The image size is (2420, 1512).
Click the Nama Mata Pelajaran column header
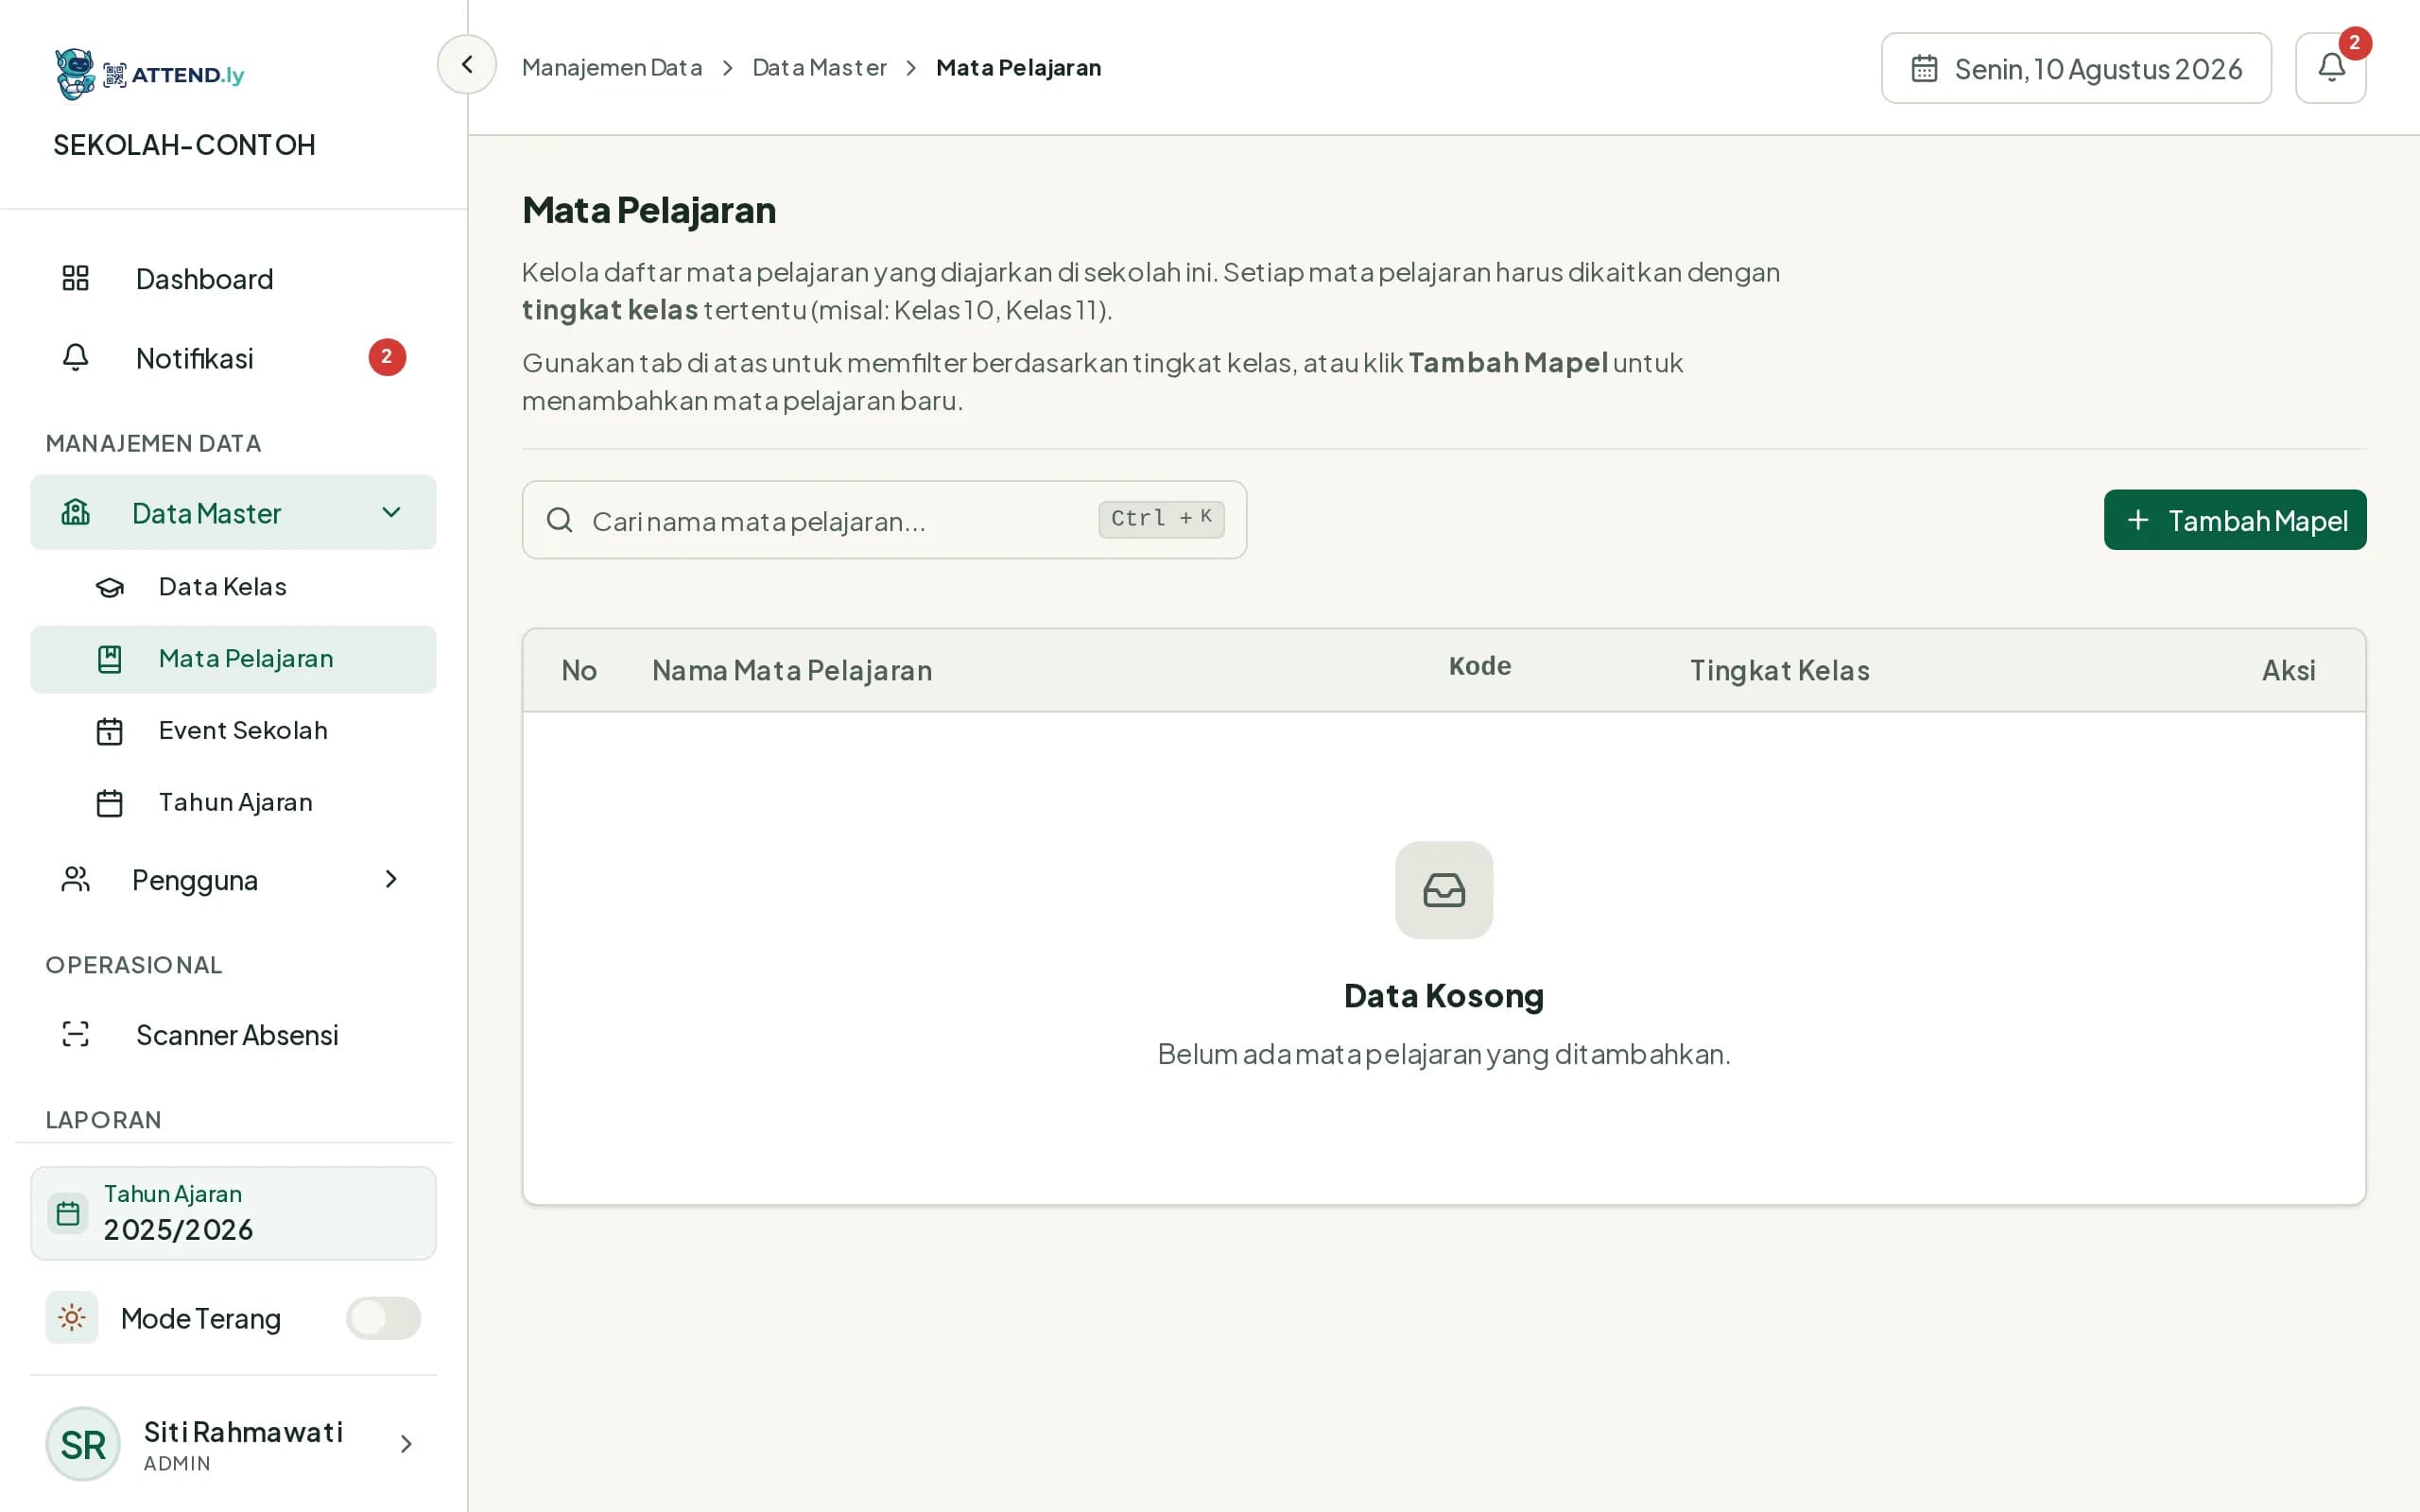tap(792, 671)
